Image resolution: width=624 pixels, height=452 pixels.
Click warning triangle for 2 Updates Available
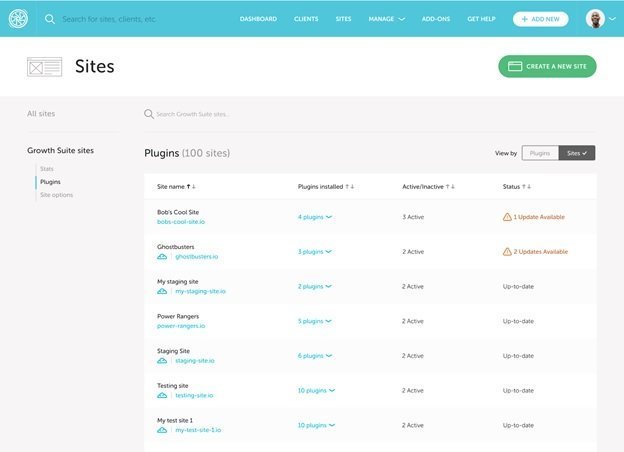(507, 251)
